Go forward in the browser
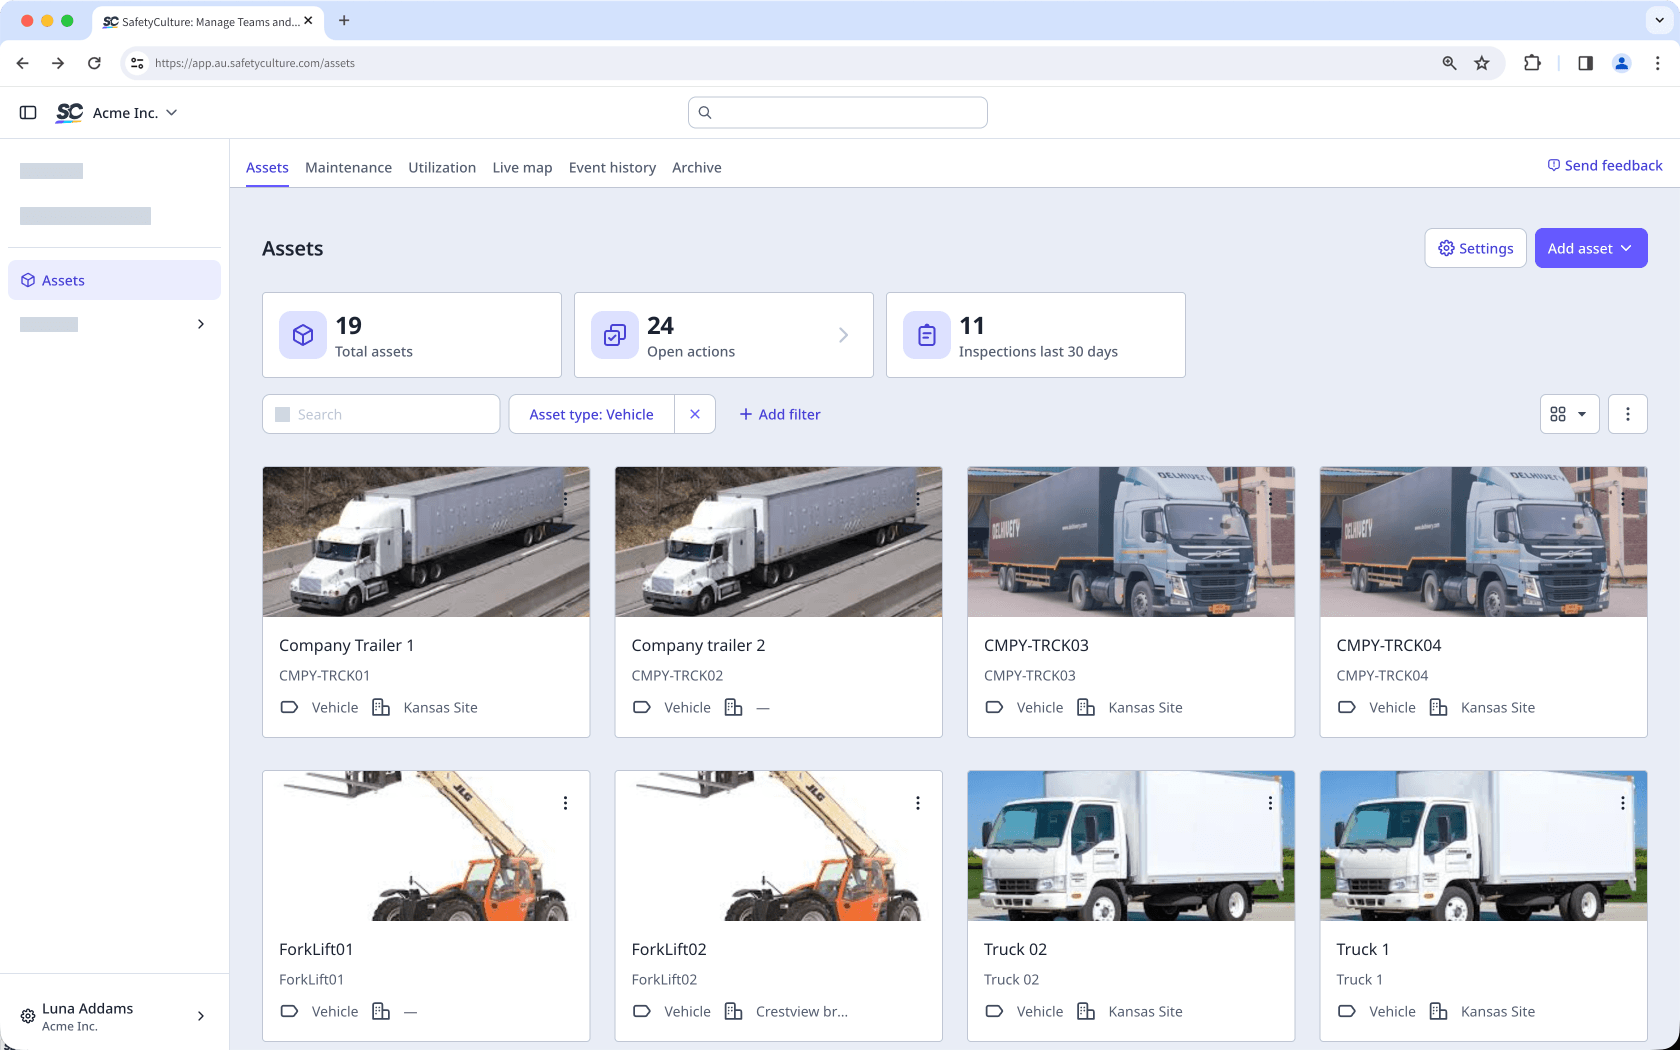 click(58, 63)
